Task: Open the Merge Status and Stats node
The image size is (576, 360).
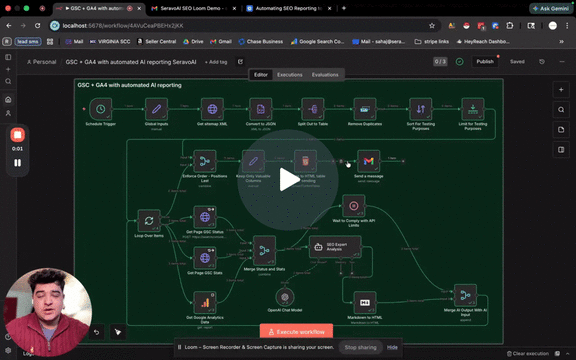Action: point(264,251)
